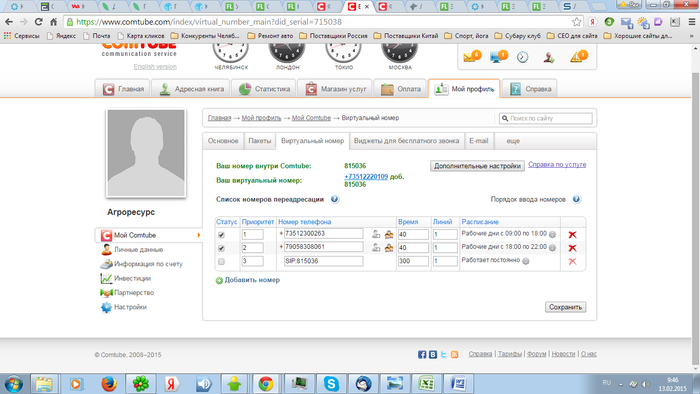The width and height of the screenshot is (700, 394).
Task: Open help for number entry order
Action: tap(576, 199)
